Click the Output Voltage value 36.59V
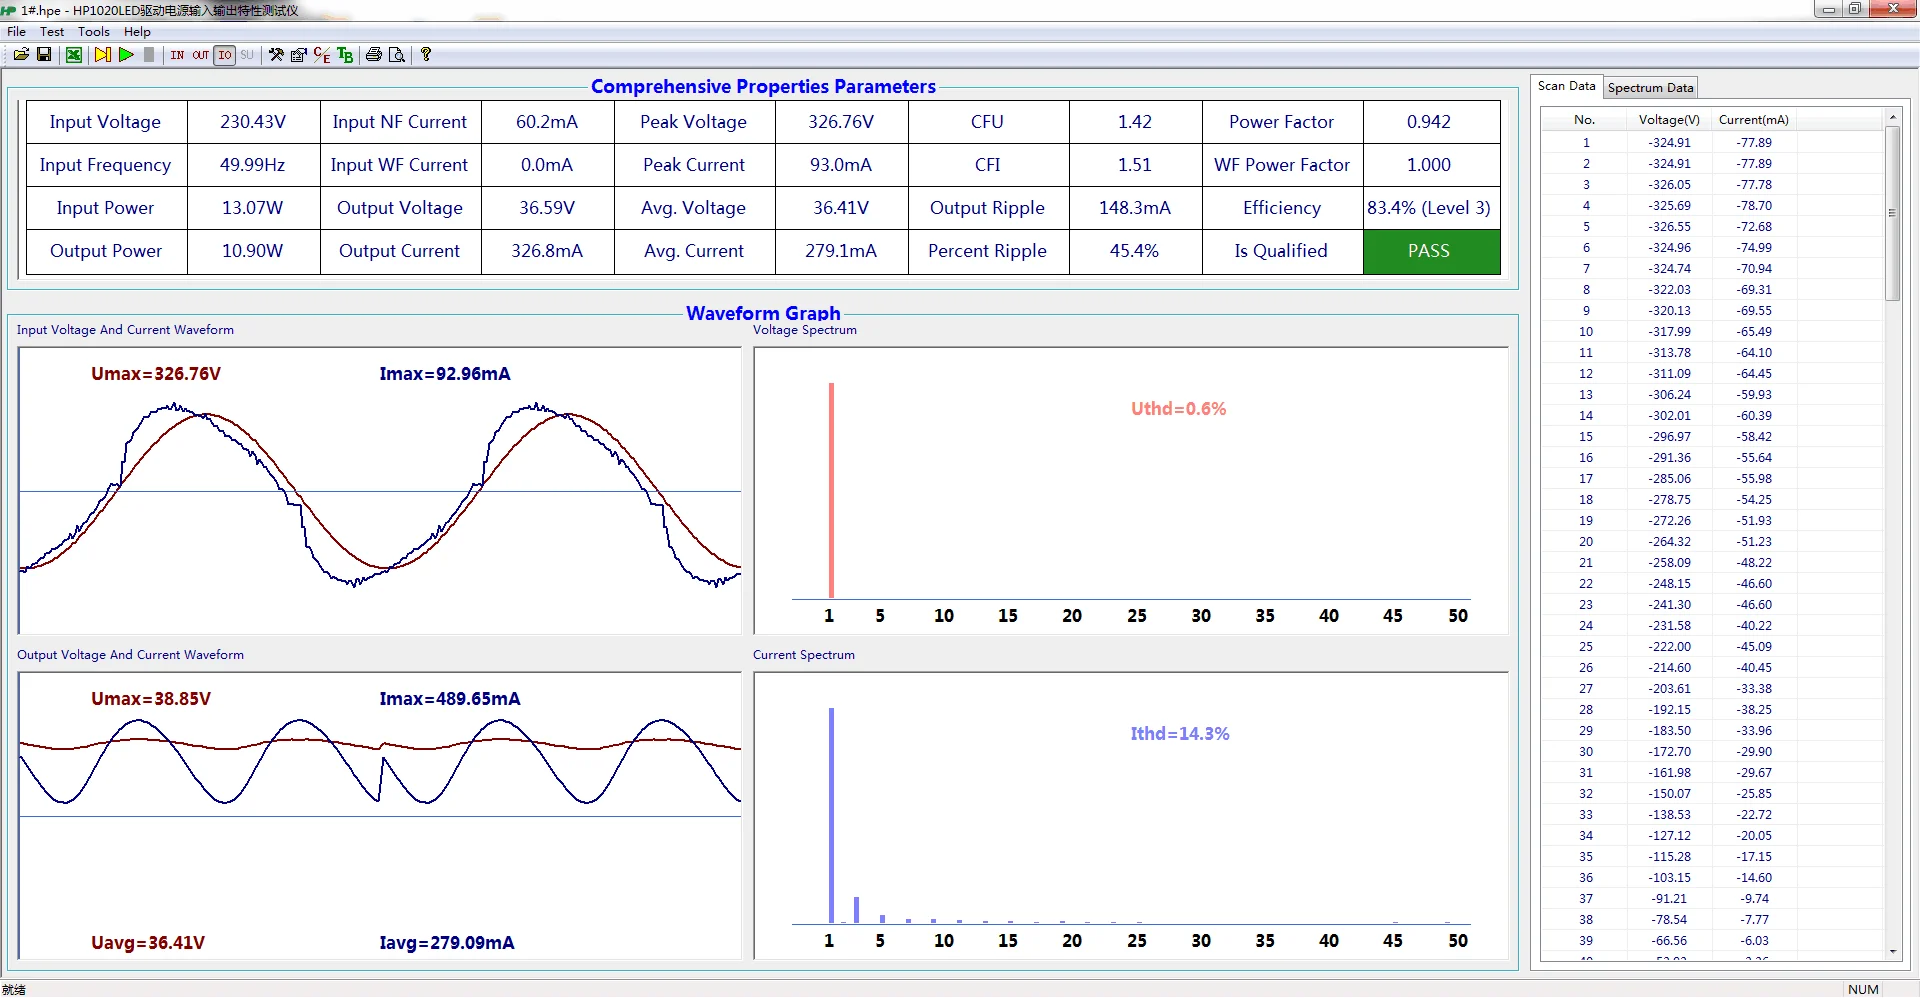The height and width of the screenshot is (998, 1920). pos(547,208)
